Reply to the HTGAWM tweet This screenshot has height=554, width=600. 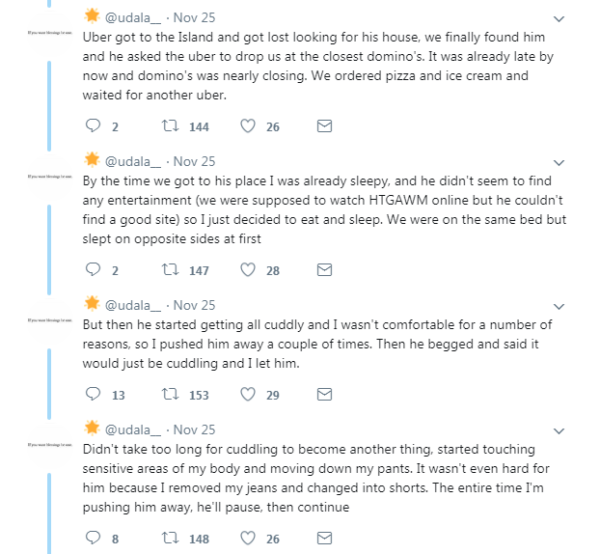pos(93,270)
